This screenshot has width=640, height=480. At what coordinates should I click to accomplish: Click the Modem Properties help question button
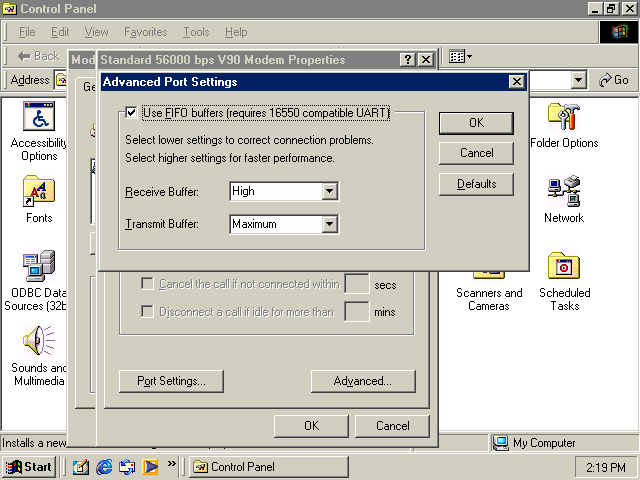point(407,60)
